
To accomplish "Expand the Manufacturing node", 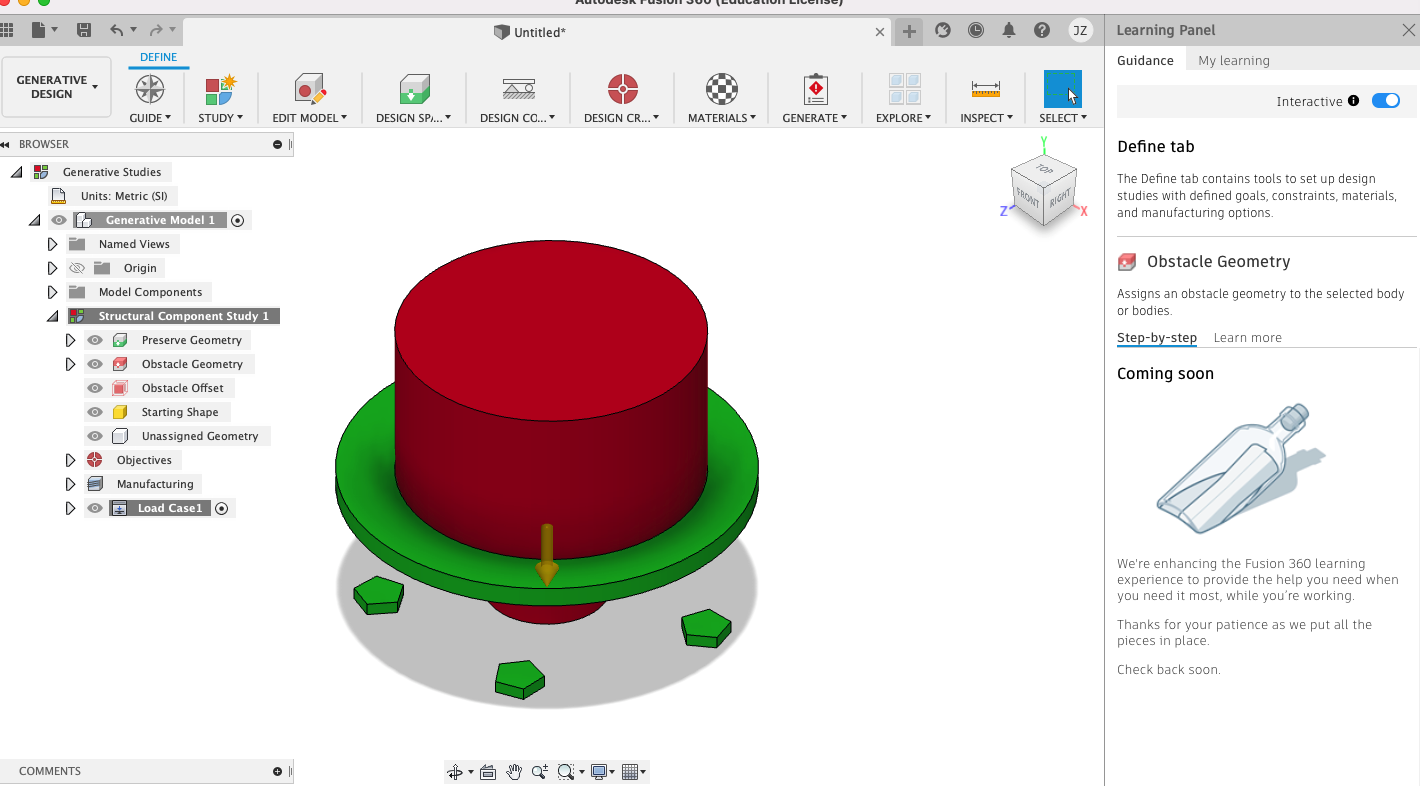I will (x=70, y=484).
